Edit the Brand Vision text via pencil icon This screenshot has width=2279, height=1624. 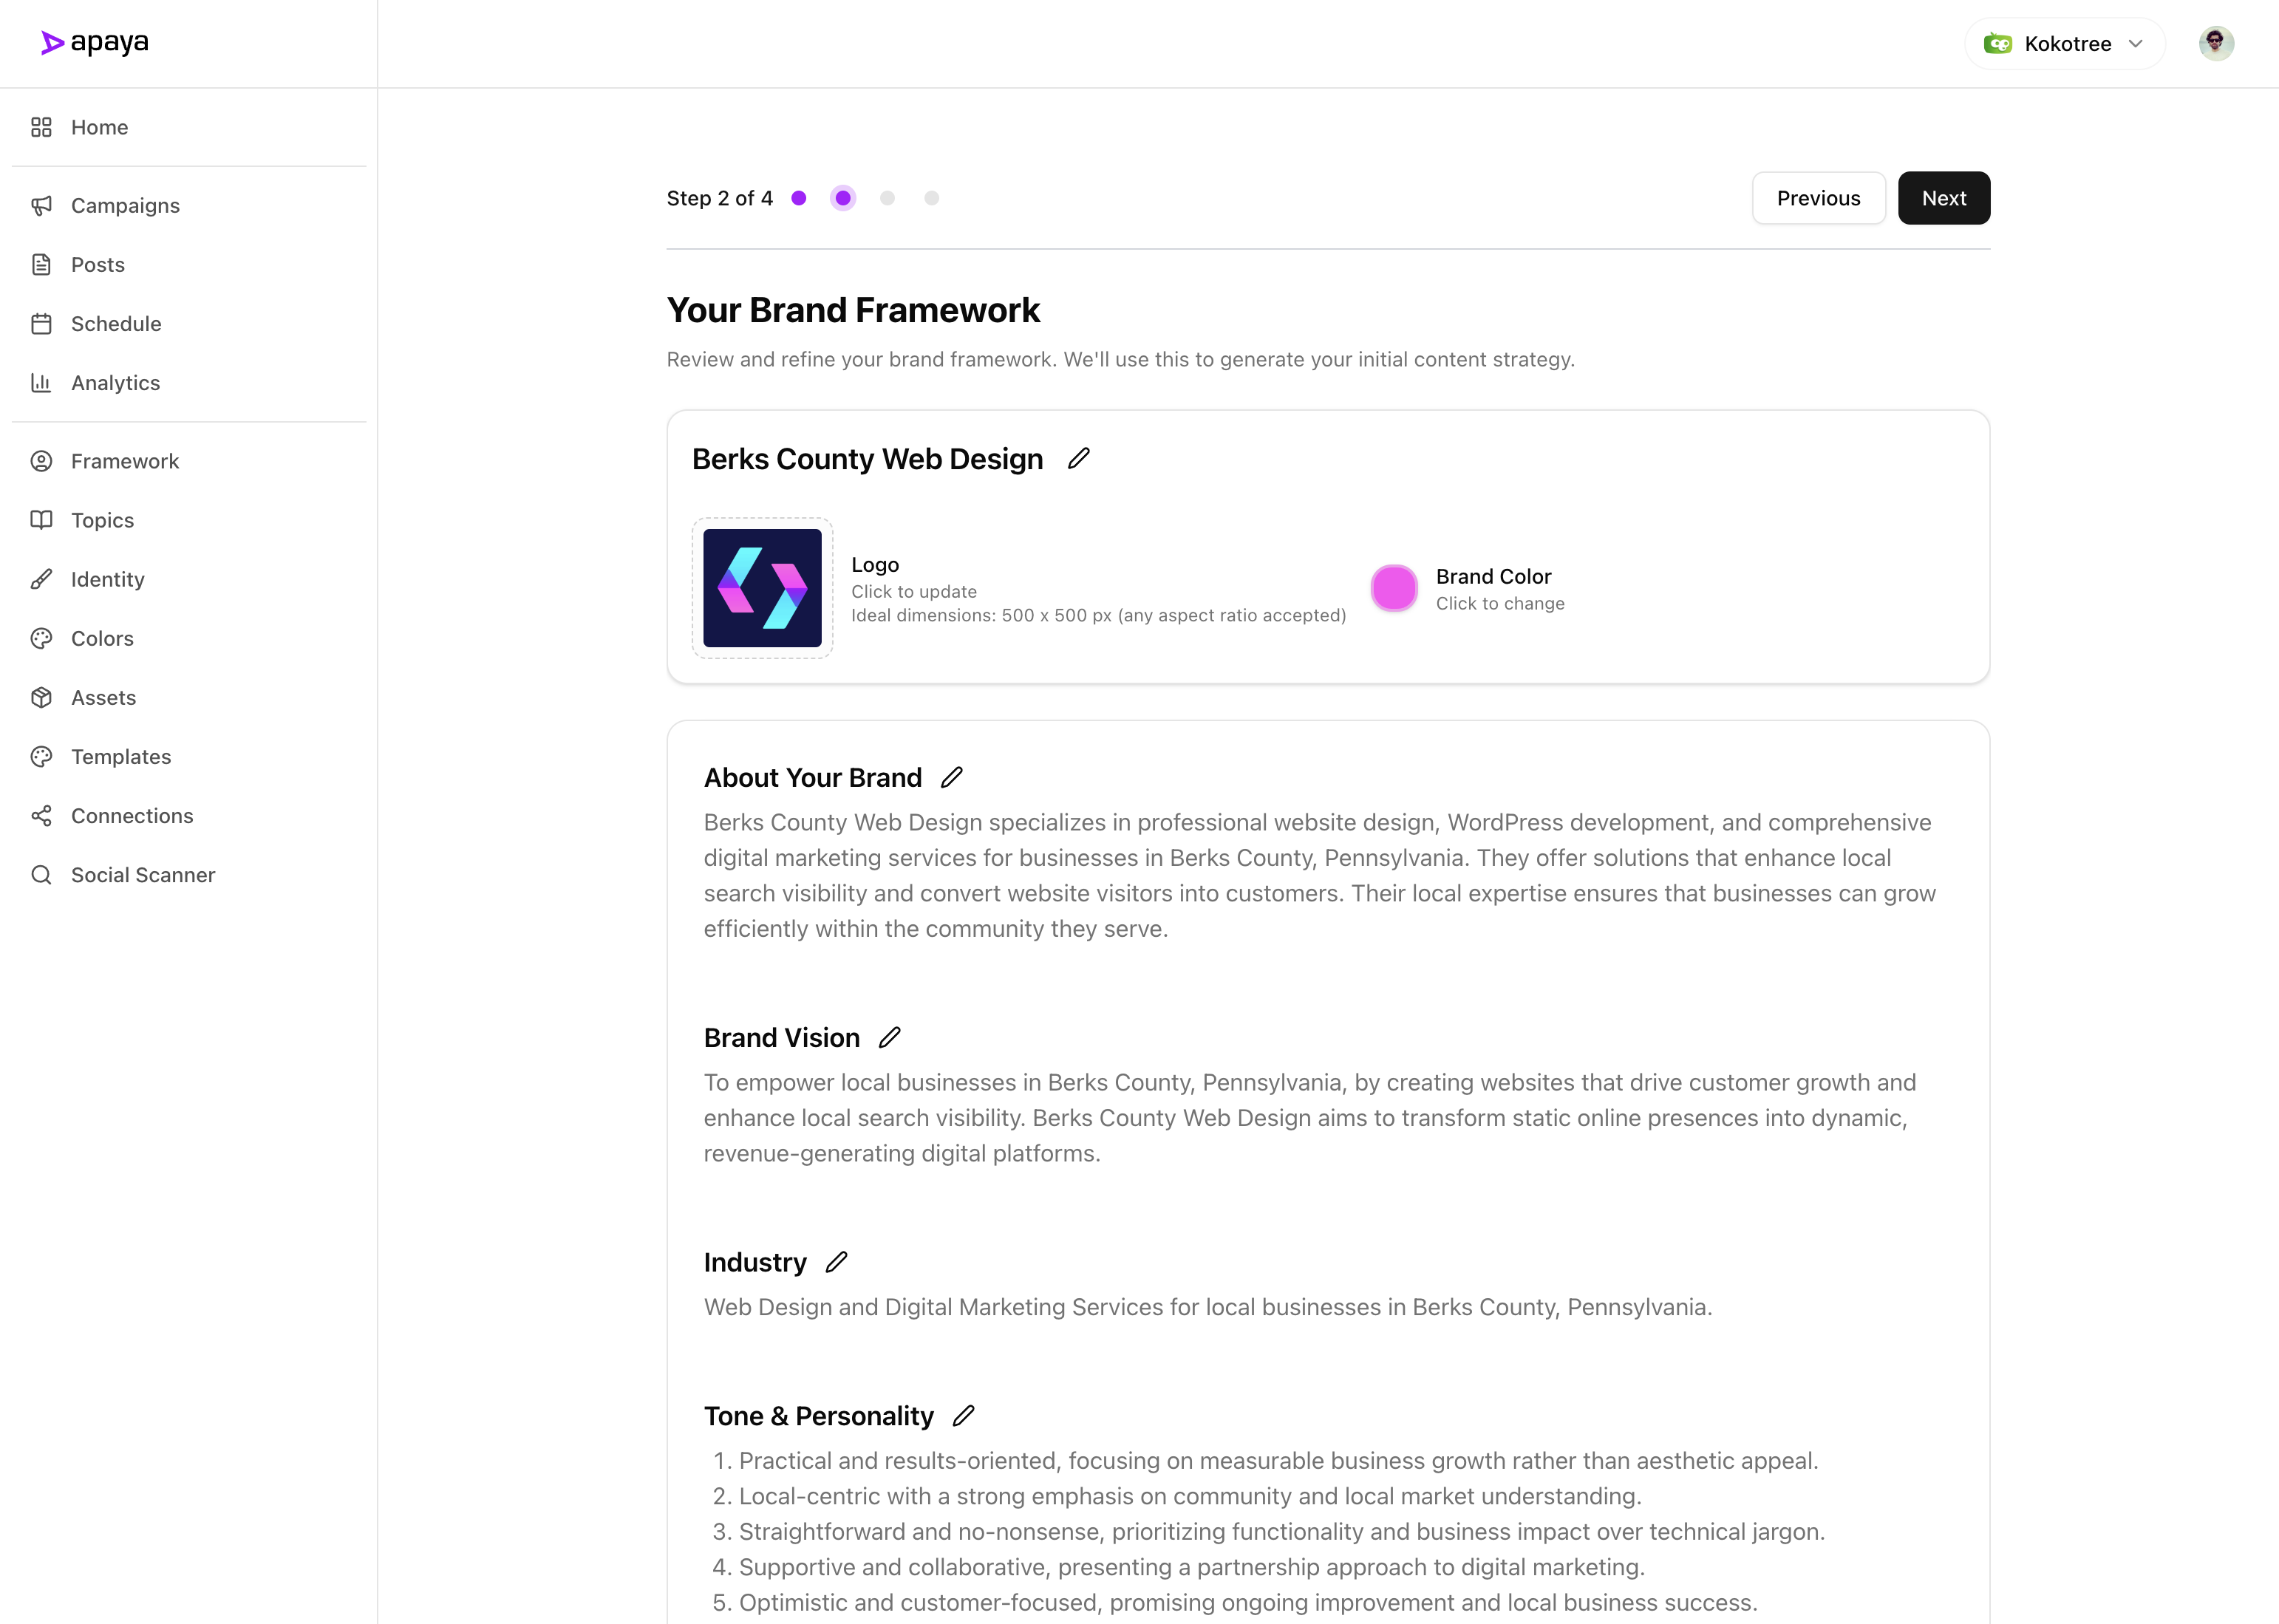[x=888, y=1037]
